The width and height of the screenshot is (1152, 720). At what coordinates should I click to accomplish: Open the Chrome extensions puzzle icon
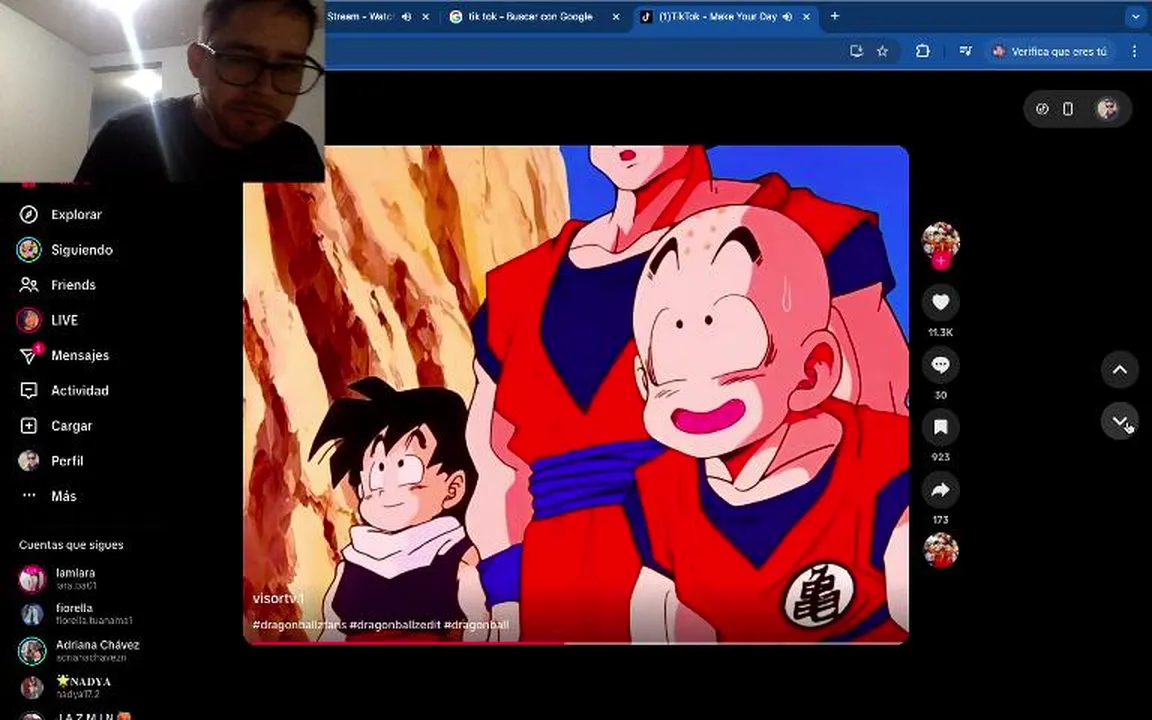923,51
